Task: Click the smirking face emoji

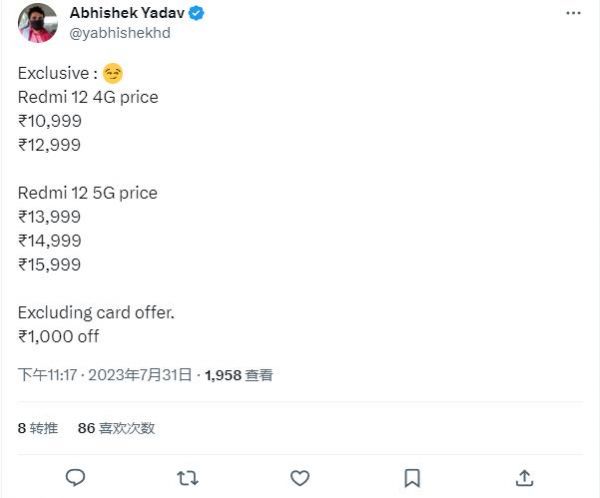Action: pos(113,74)
